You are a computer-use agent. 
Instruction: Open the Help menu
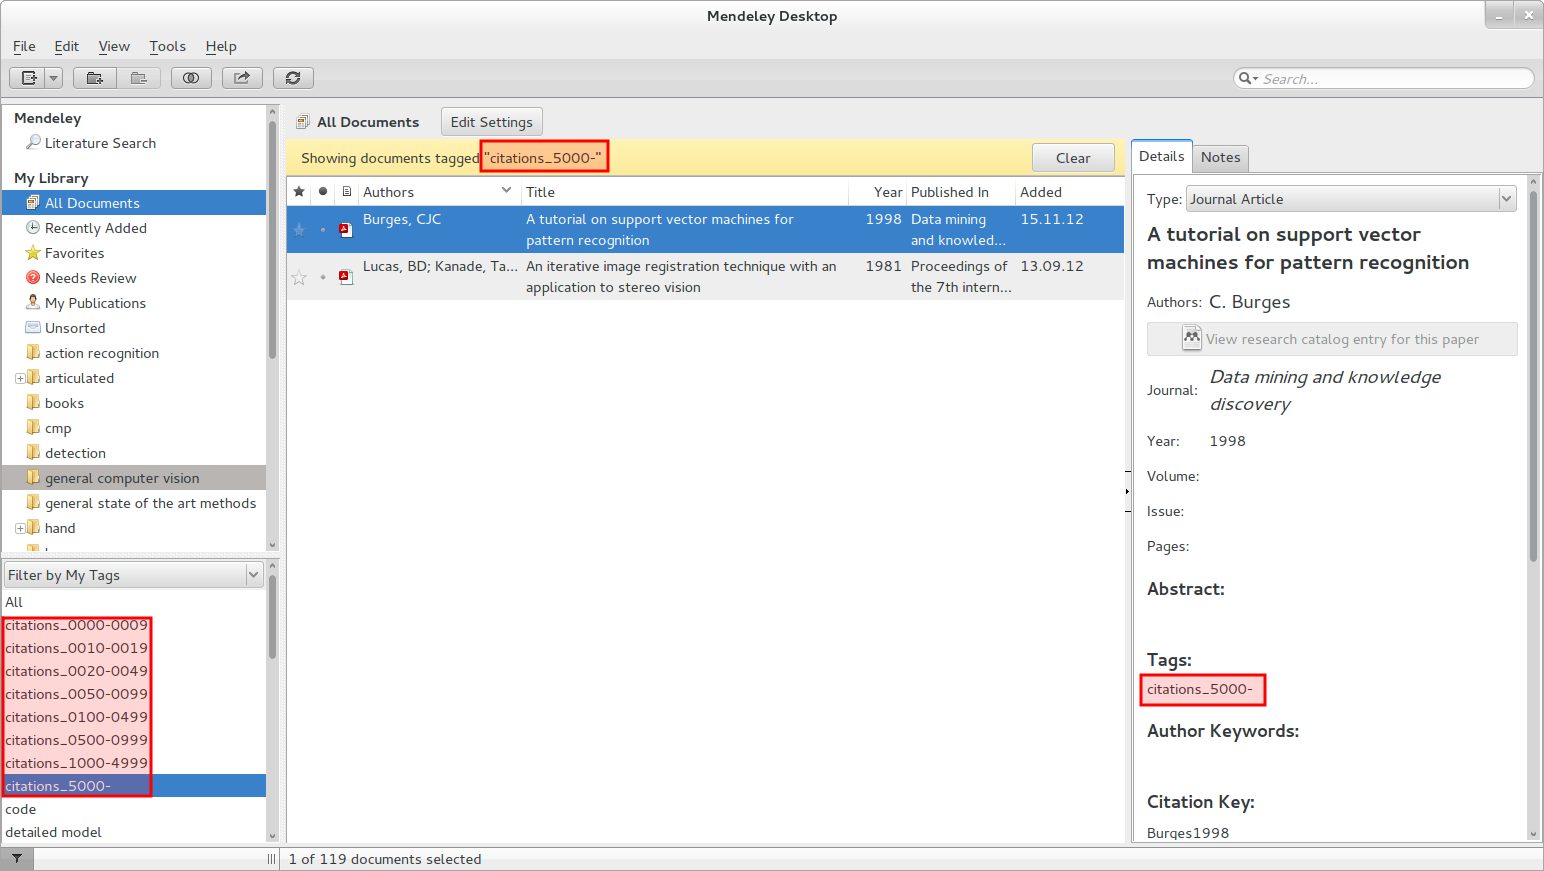tap(221, 46)
